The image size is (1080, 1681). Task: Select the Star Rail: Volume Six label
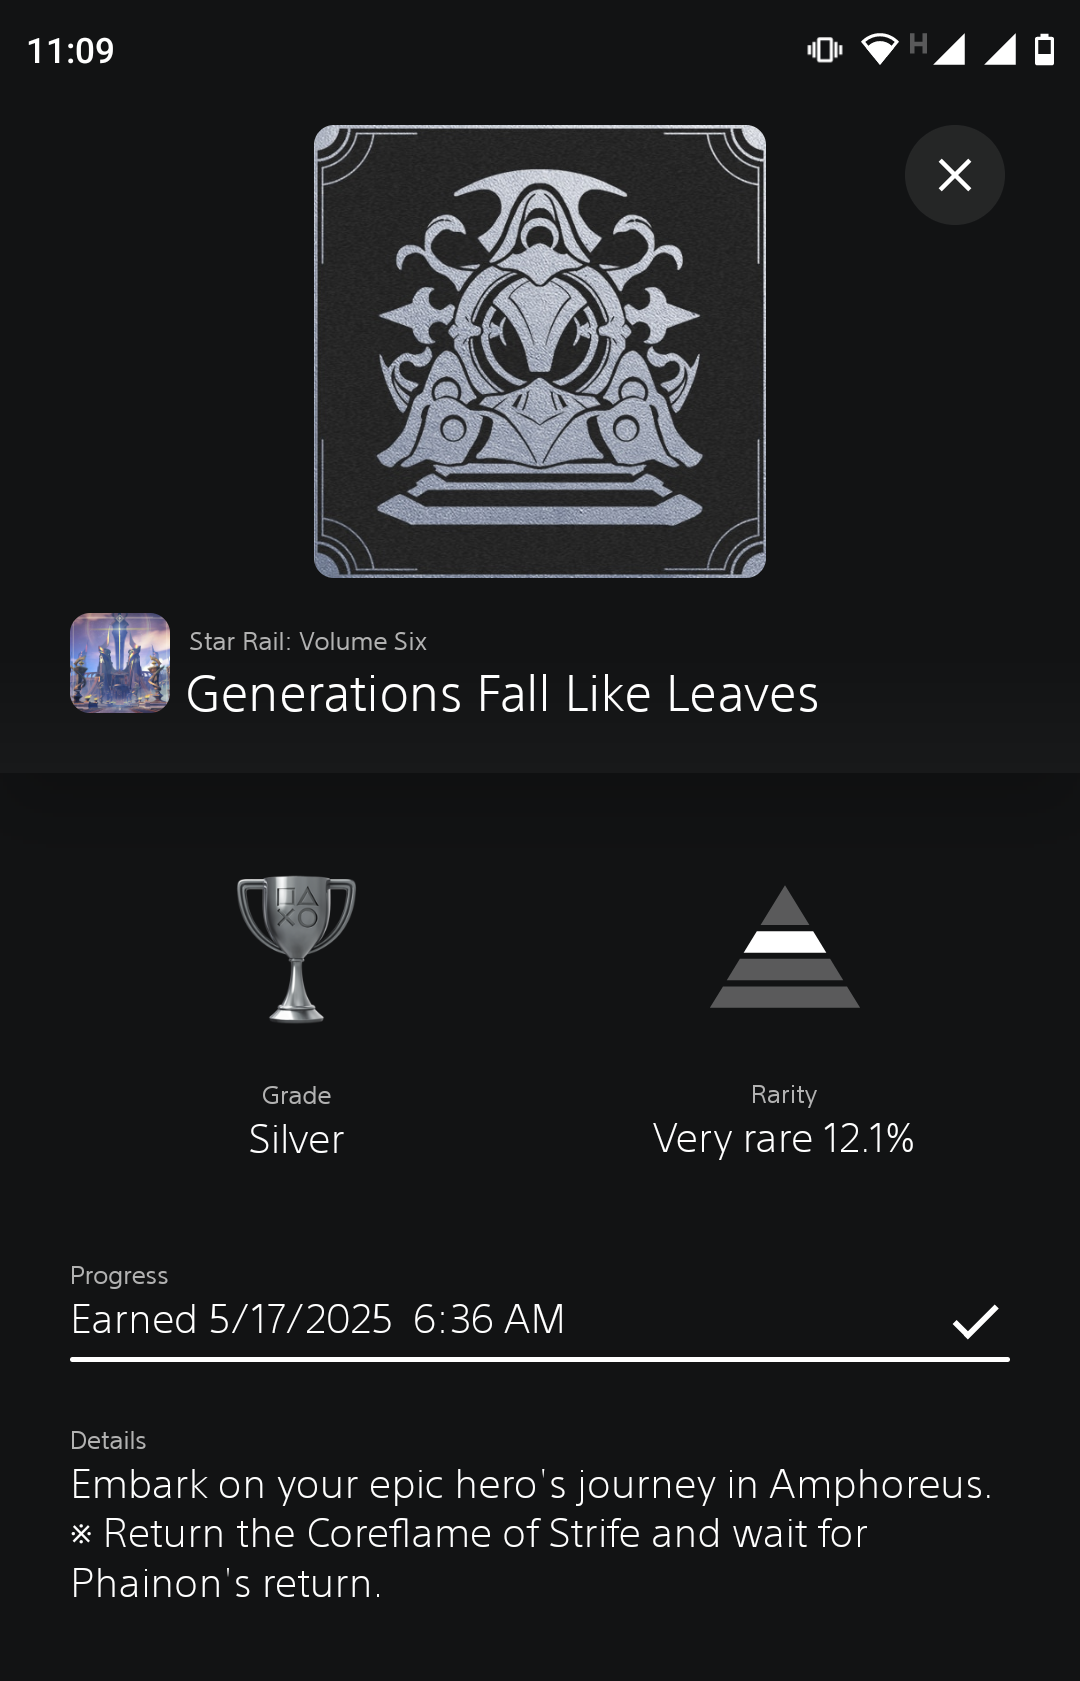[308, 641]
